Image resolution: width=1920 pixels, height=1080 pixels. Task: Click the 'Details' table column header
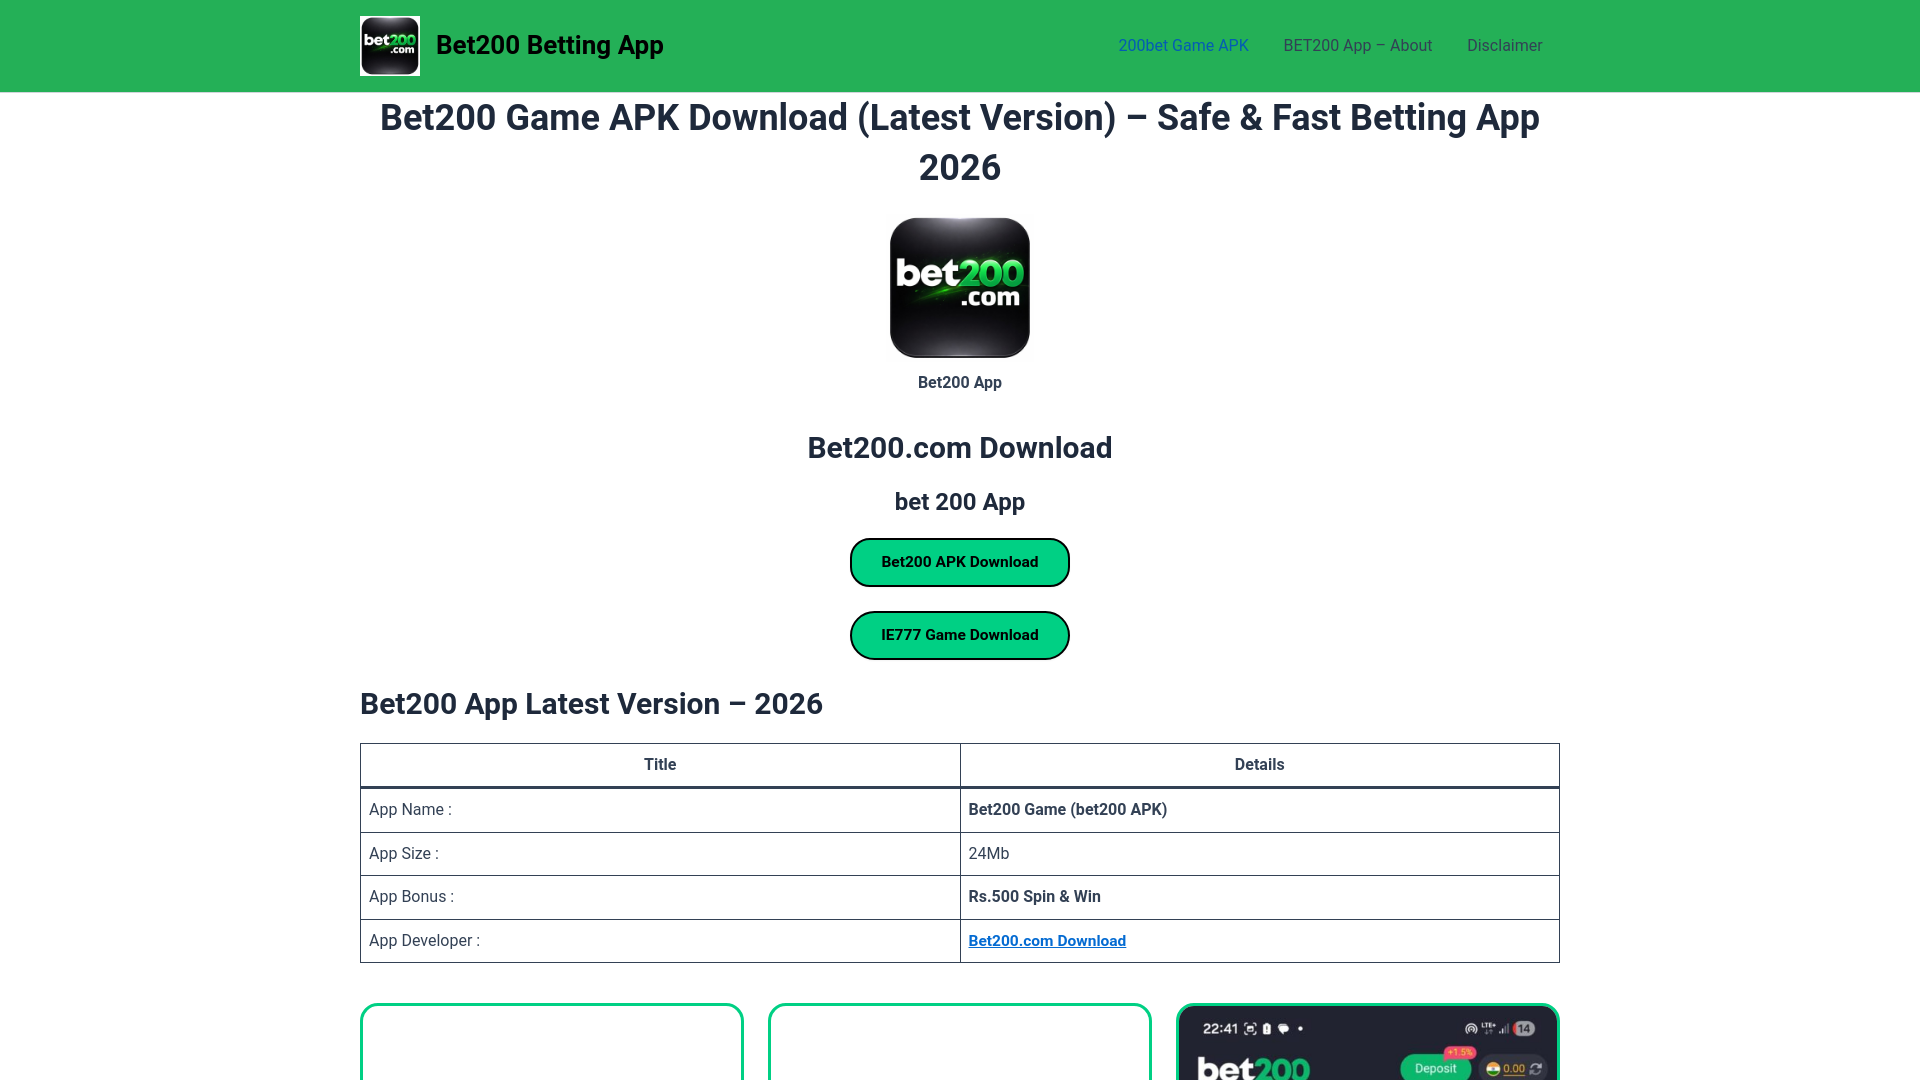click(x=1259, y=765)
